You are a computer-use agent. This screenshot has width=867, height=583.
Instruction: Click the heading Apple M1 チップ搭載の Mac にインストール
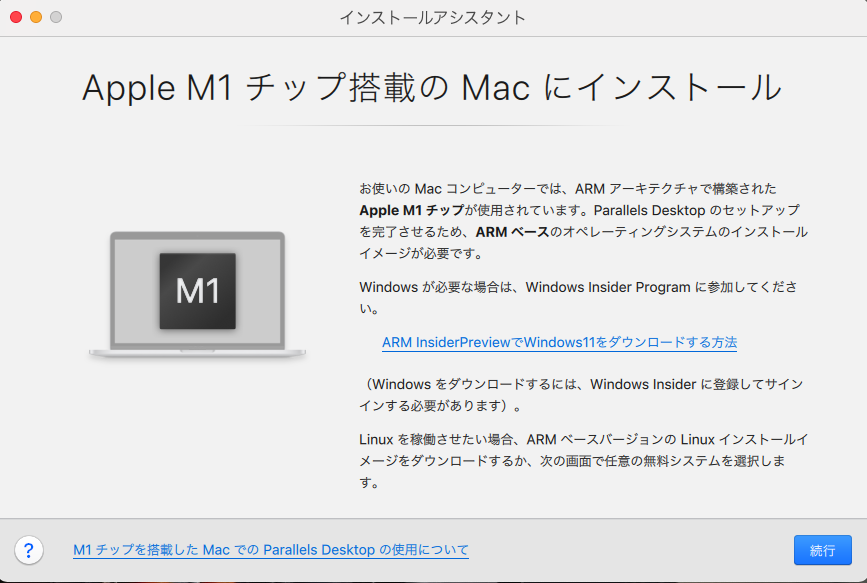click(432, 87)
